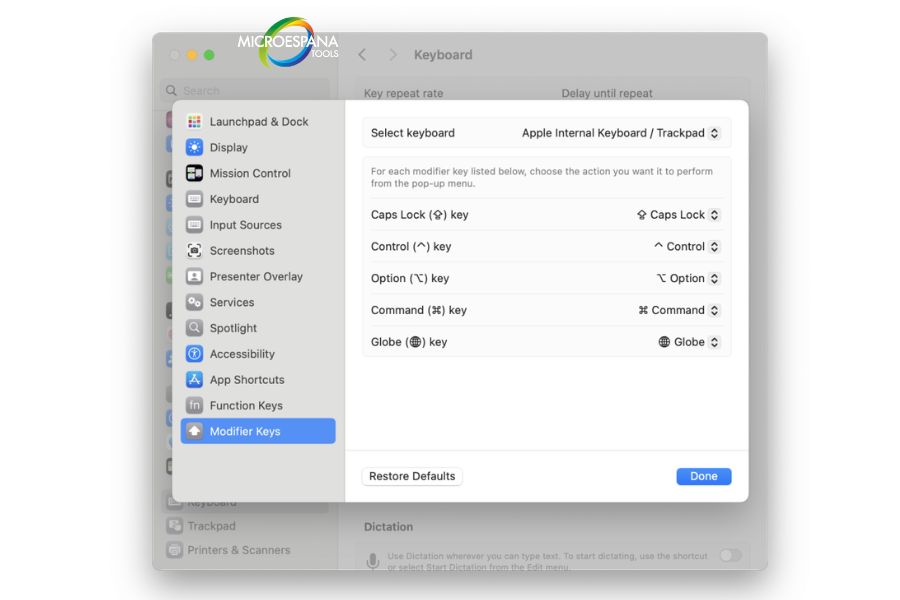Click the Mission Control sidebar icon
900x600 pixels.
pyautogui.click(x=193, y=173)
